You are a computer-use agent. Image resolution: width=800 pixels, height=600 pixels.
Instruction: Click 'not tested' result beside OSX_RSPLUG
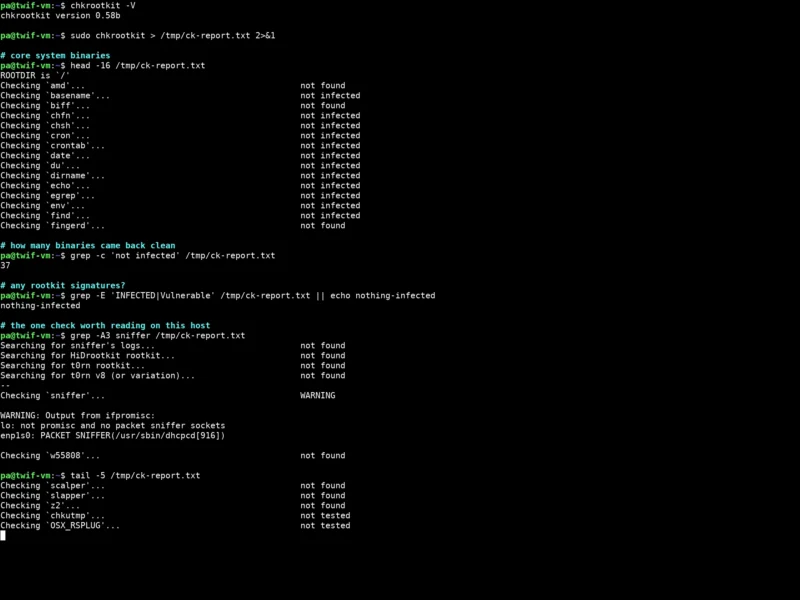click(325, 526)
